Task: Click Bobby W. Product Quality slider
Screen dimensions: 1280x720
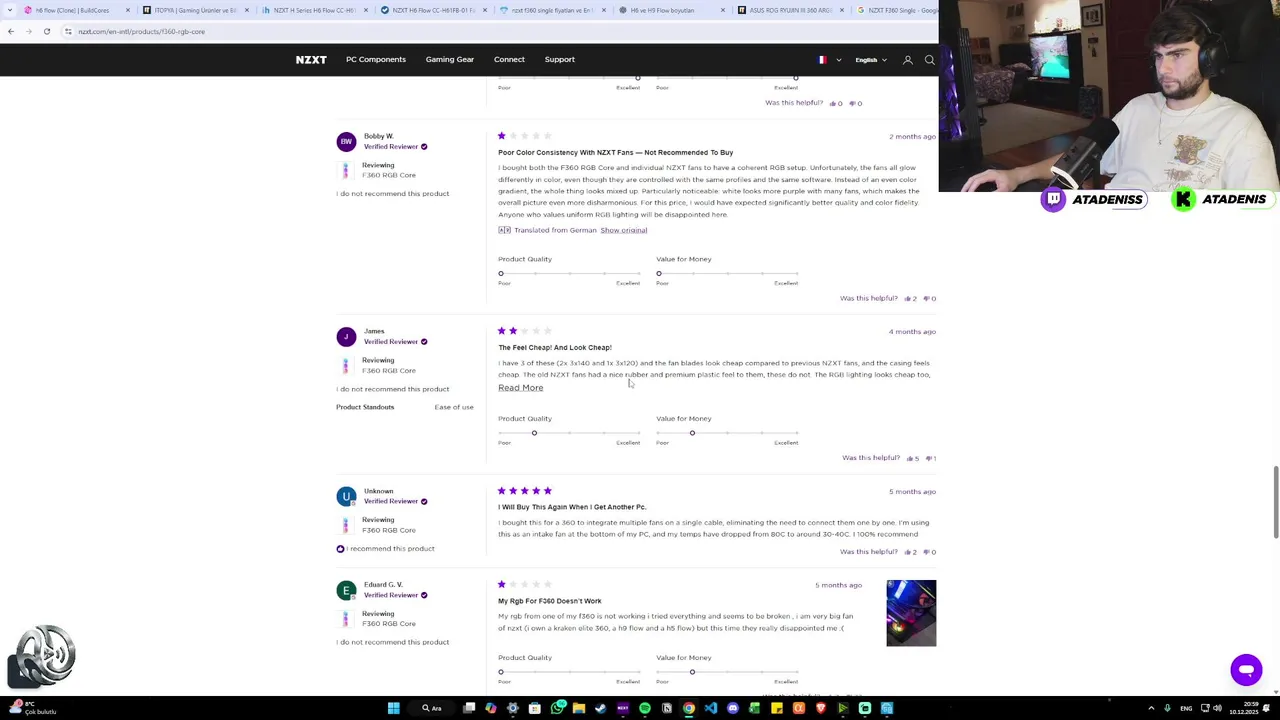Action: 570,273
